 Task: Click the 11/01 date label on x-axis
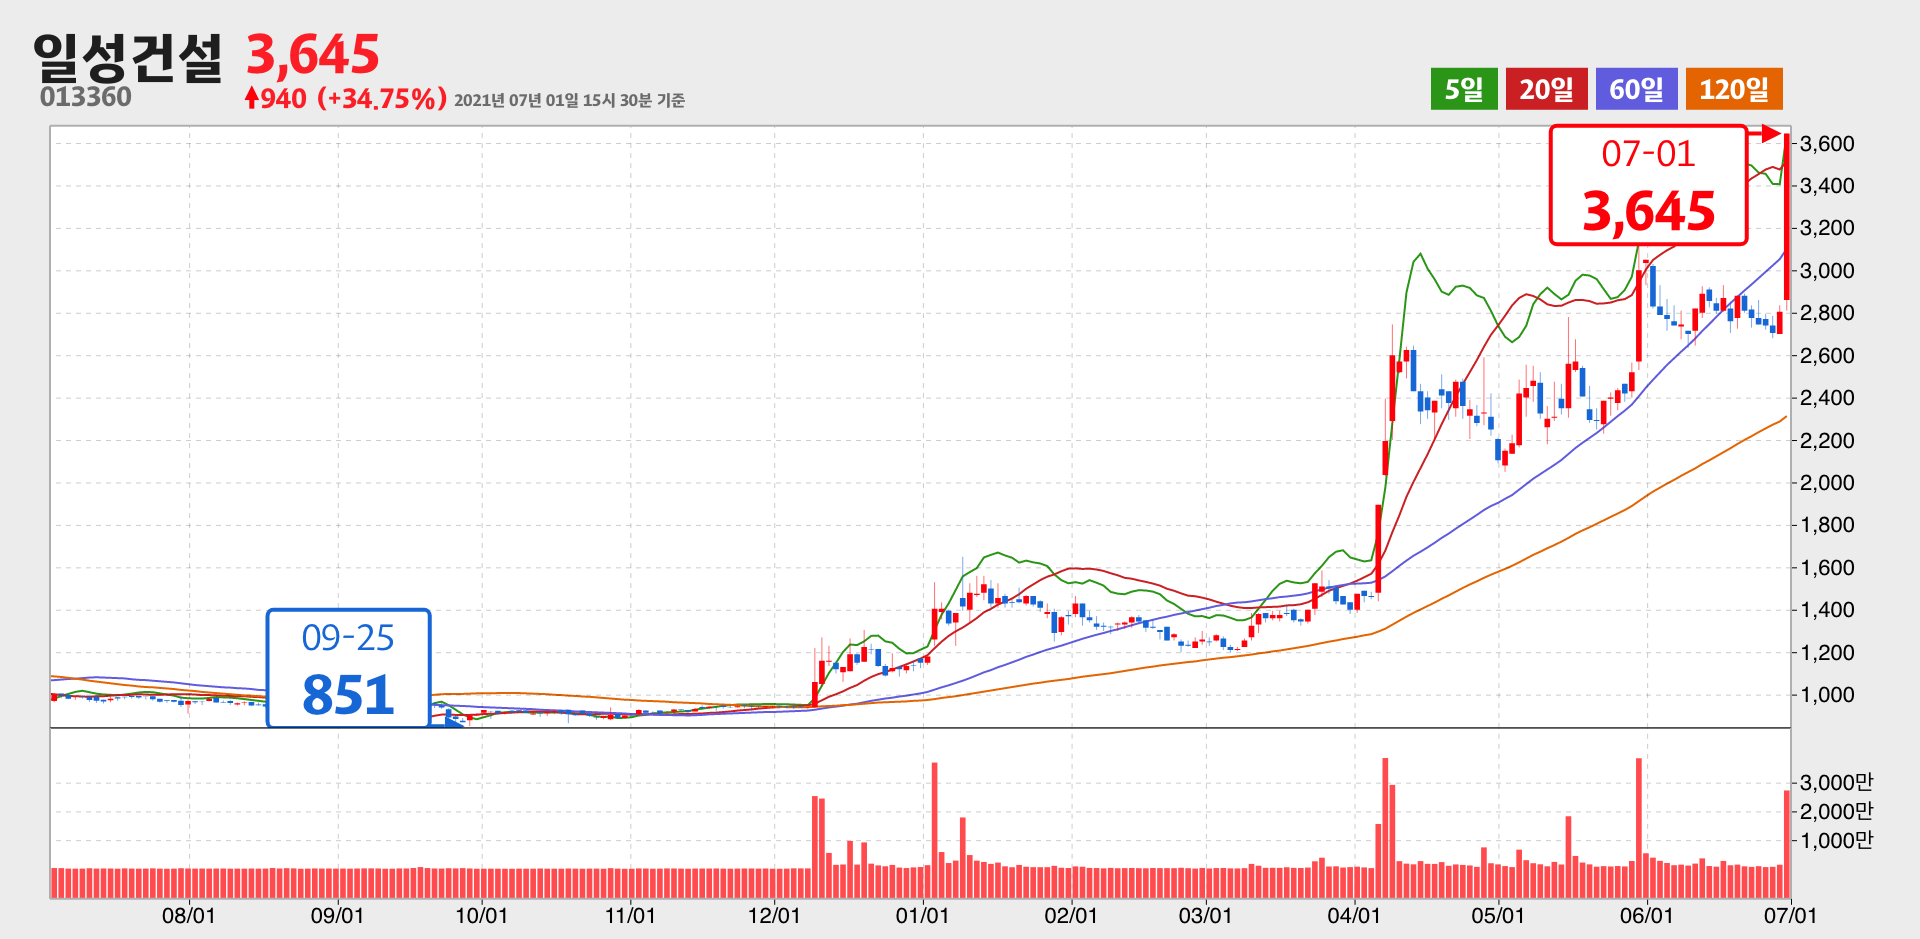[x=630, y=915]
